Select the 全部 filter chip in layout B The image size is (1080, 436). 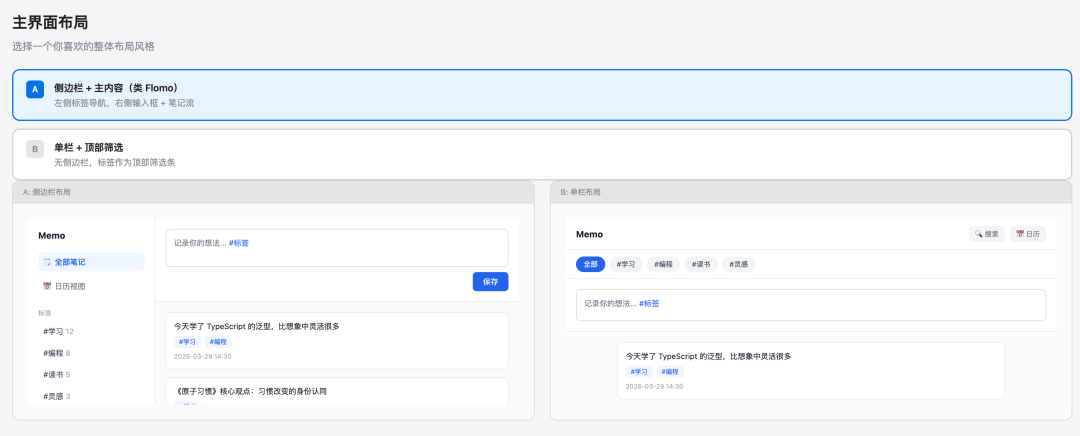590,264
